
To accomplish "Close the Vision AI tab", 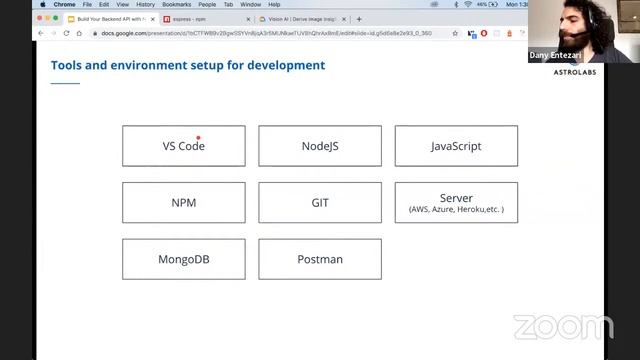I will click(344, 19).
